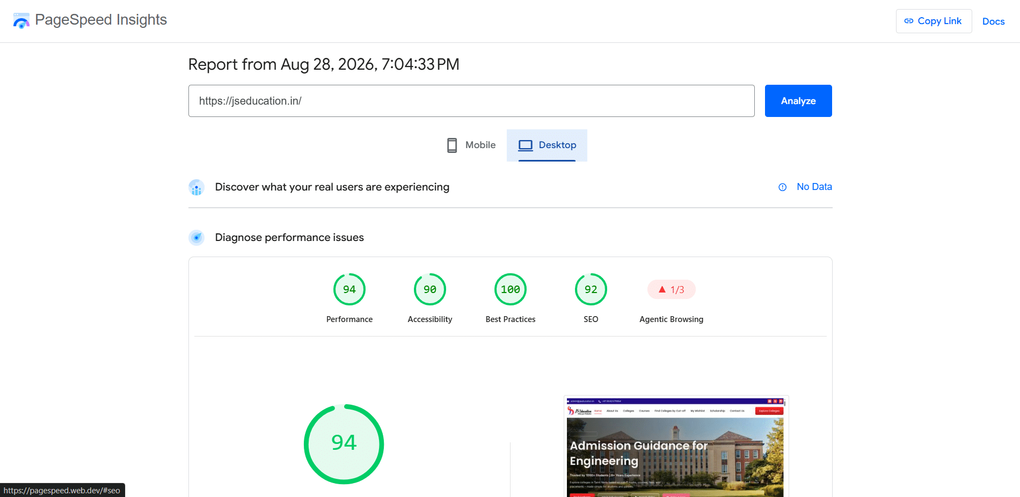Run the test with the Analyze button
The height and width of the screenshot is (497, 1020).
(x=798, y=101)
